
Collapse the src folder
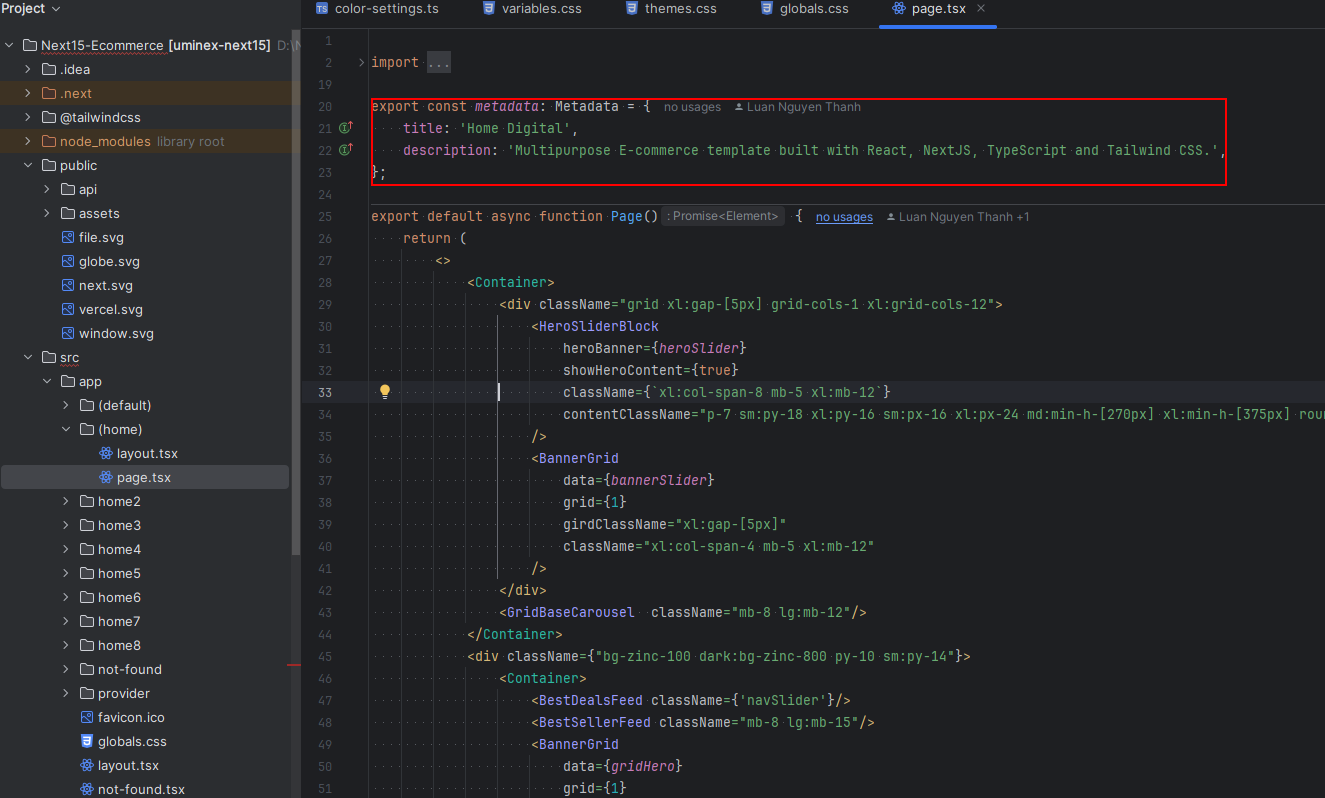(x=28, y=357)
